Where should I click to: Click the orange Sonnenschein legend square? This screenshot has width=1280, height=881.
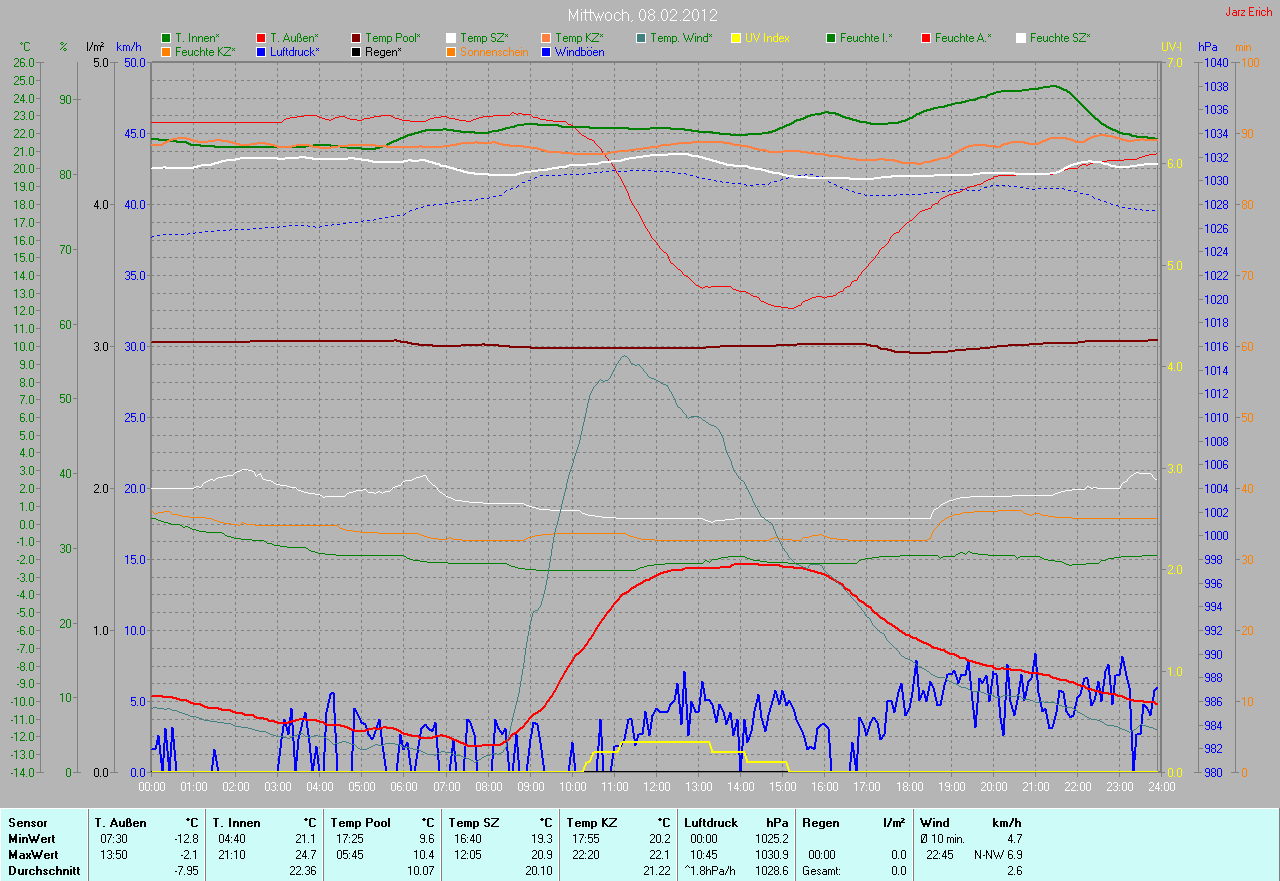pos(451,51)
